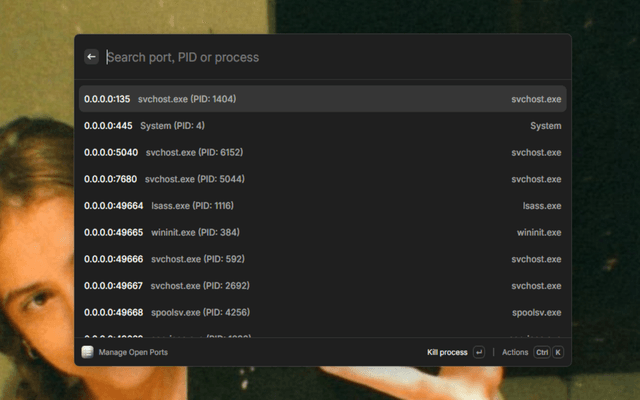The height and width of the screenshot is (400, 640).
Task: Click the Manage Open Ports label
Action: pos(134,352)
